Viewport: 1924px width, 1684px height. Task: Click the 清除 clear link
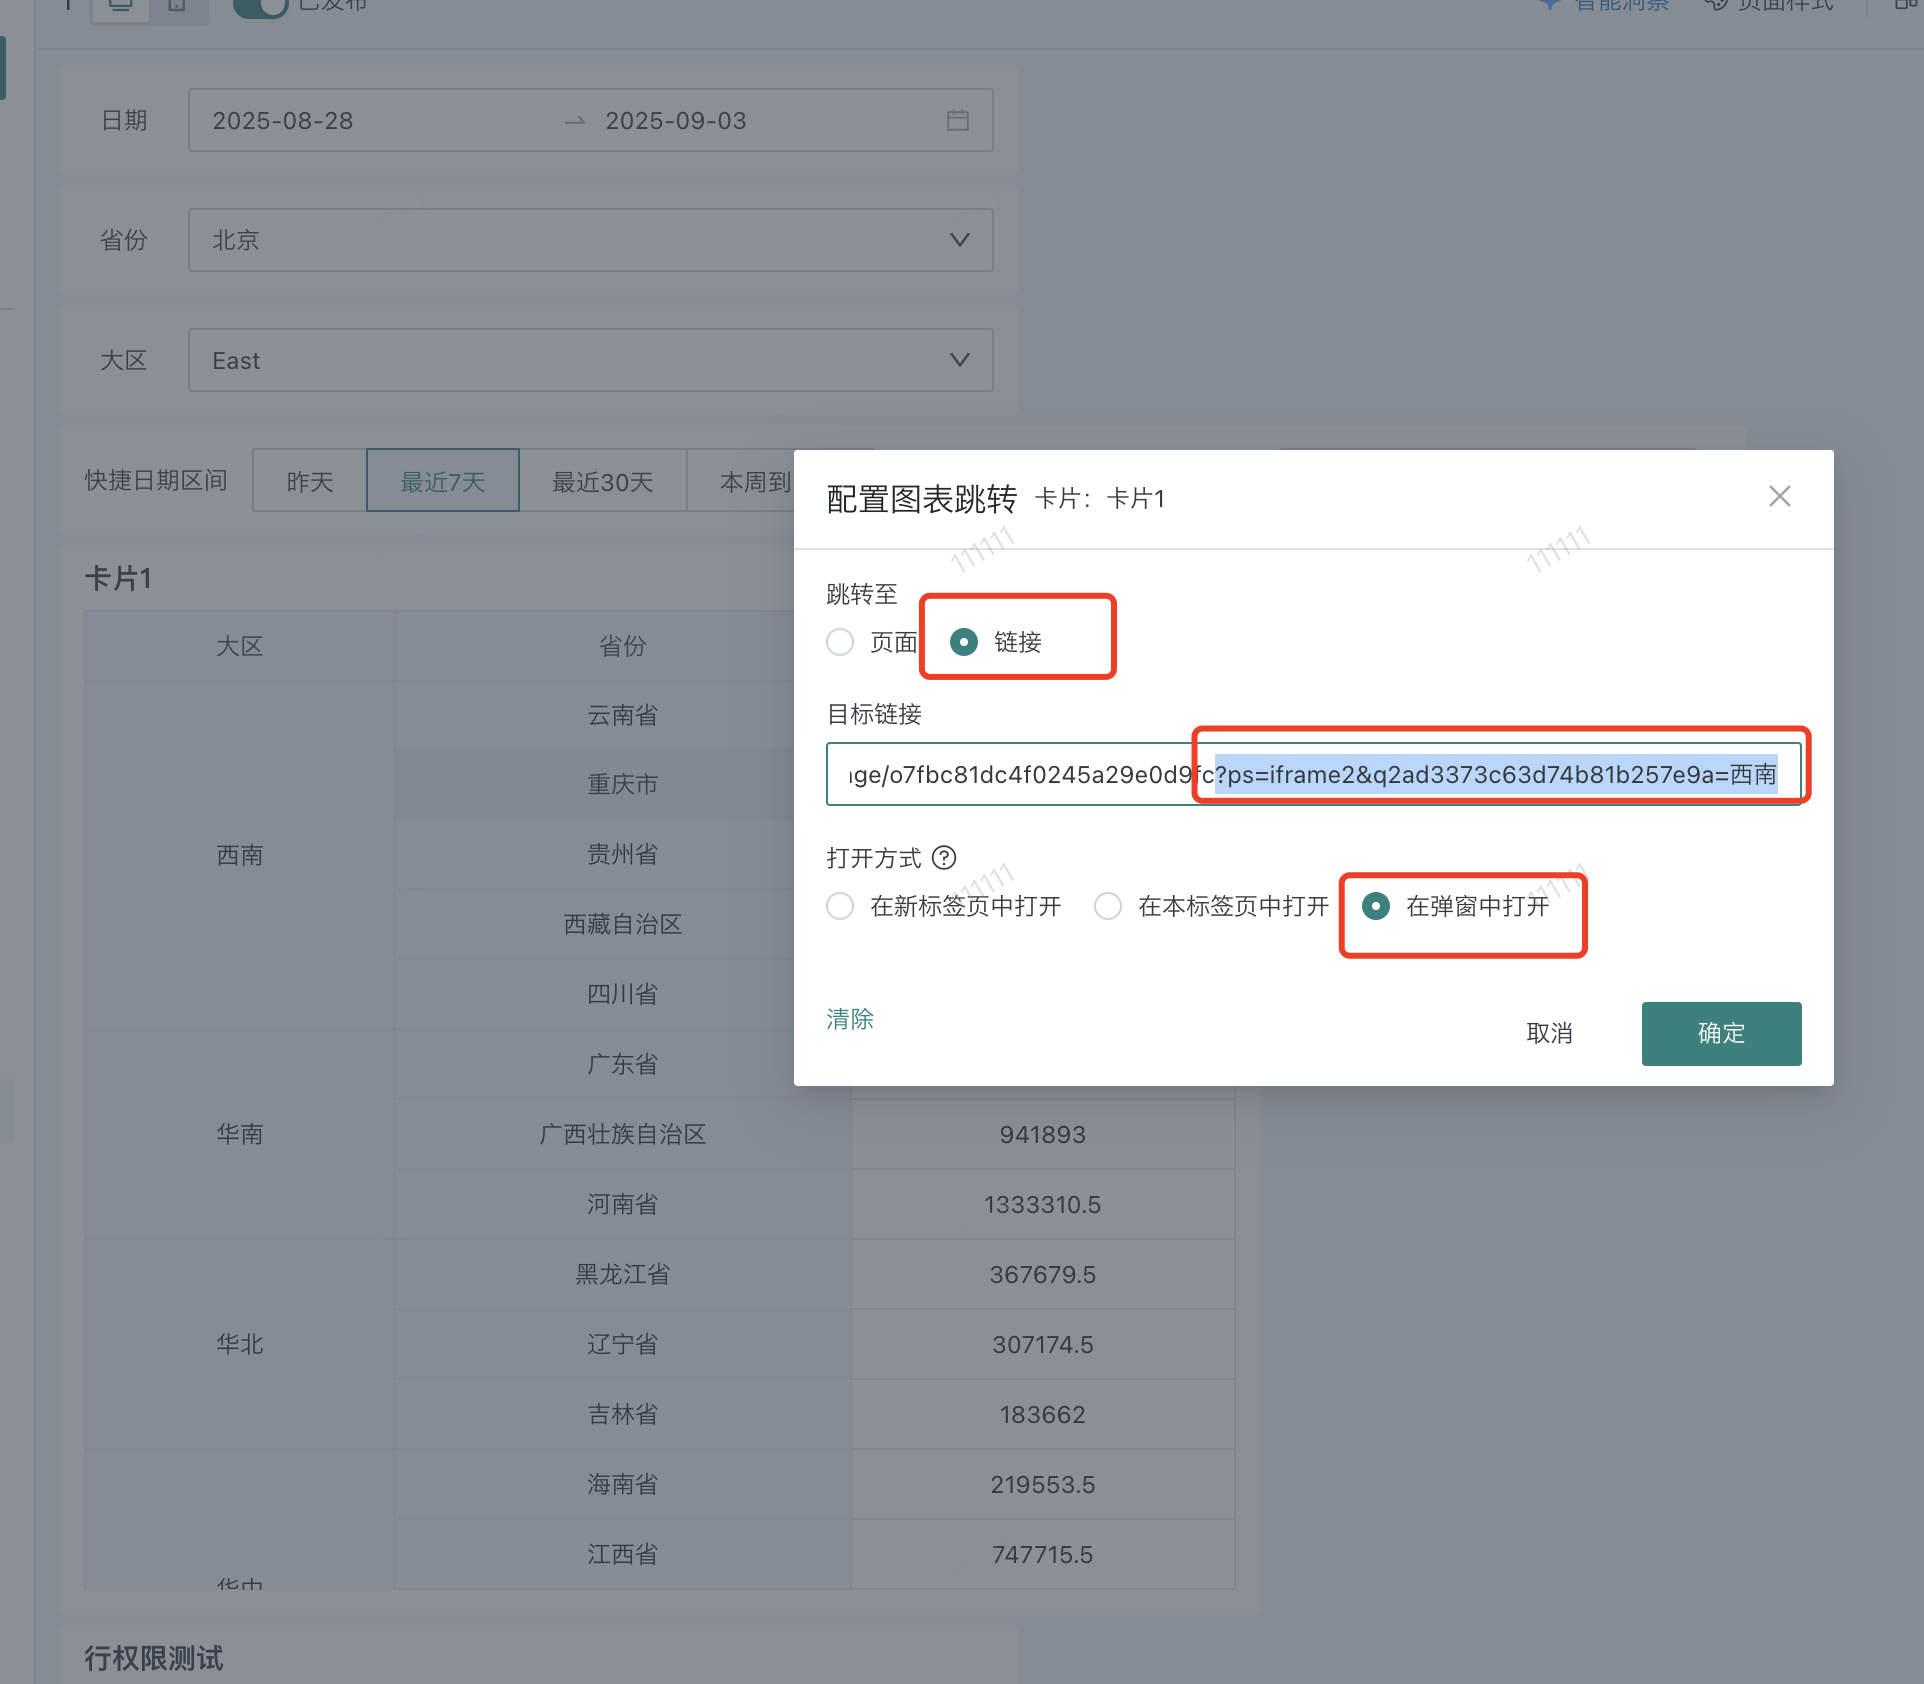pyautogui.click(x=850, y=1019)
